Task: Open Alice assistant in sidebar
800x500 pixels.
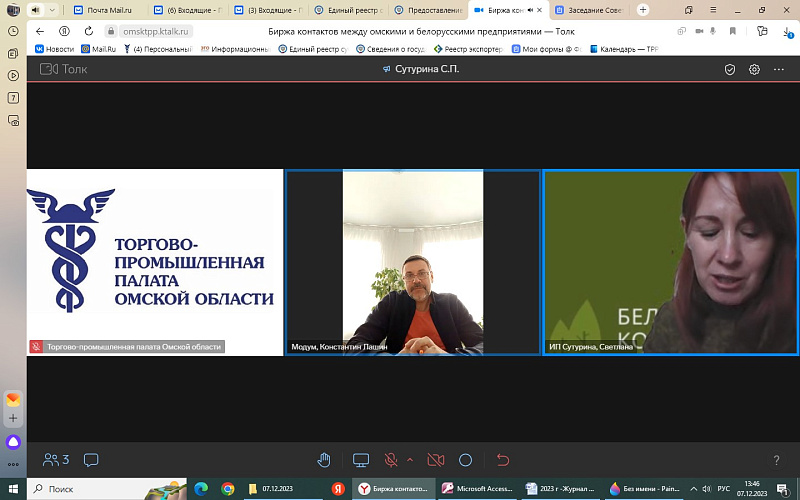Action: [13, 442]
